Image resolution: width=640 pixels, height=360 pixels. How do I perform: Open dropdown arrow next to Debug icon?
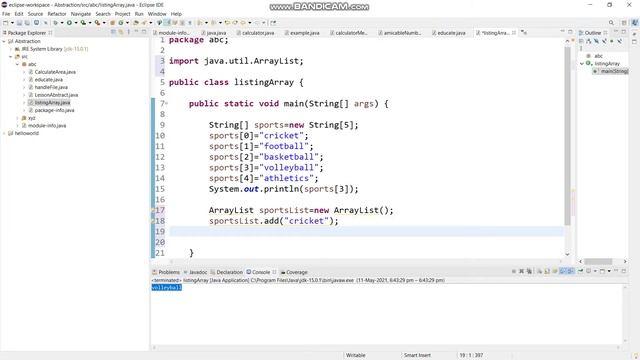[62, 23]
